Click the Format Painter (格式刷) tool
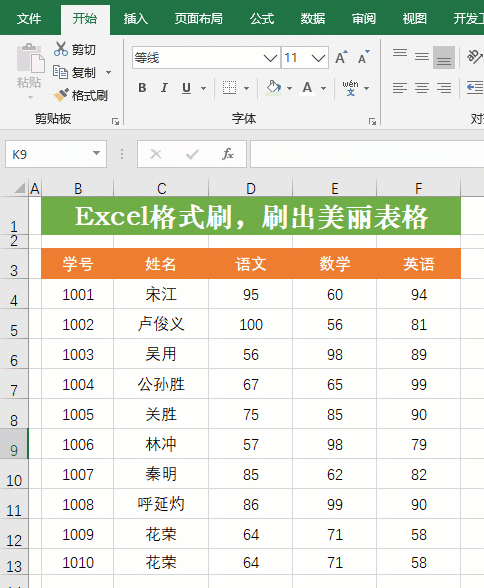 coord(81,96)
